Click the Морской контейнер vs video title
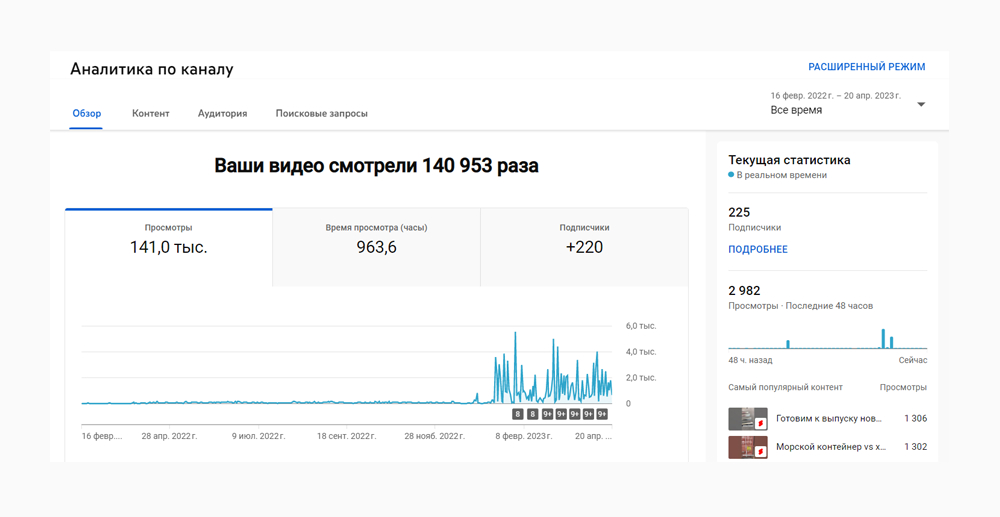 830,447
